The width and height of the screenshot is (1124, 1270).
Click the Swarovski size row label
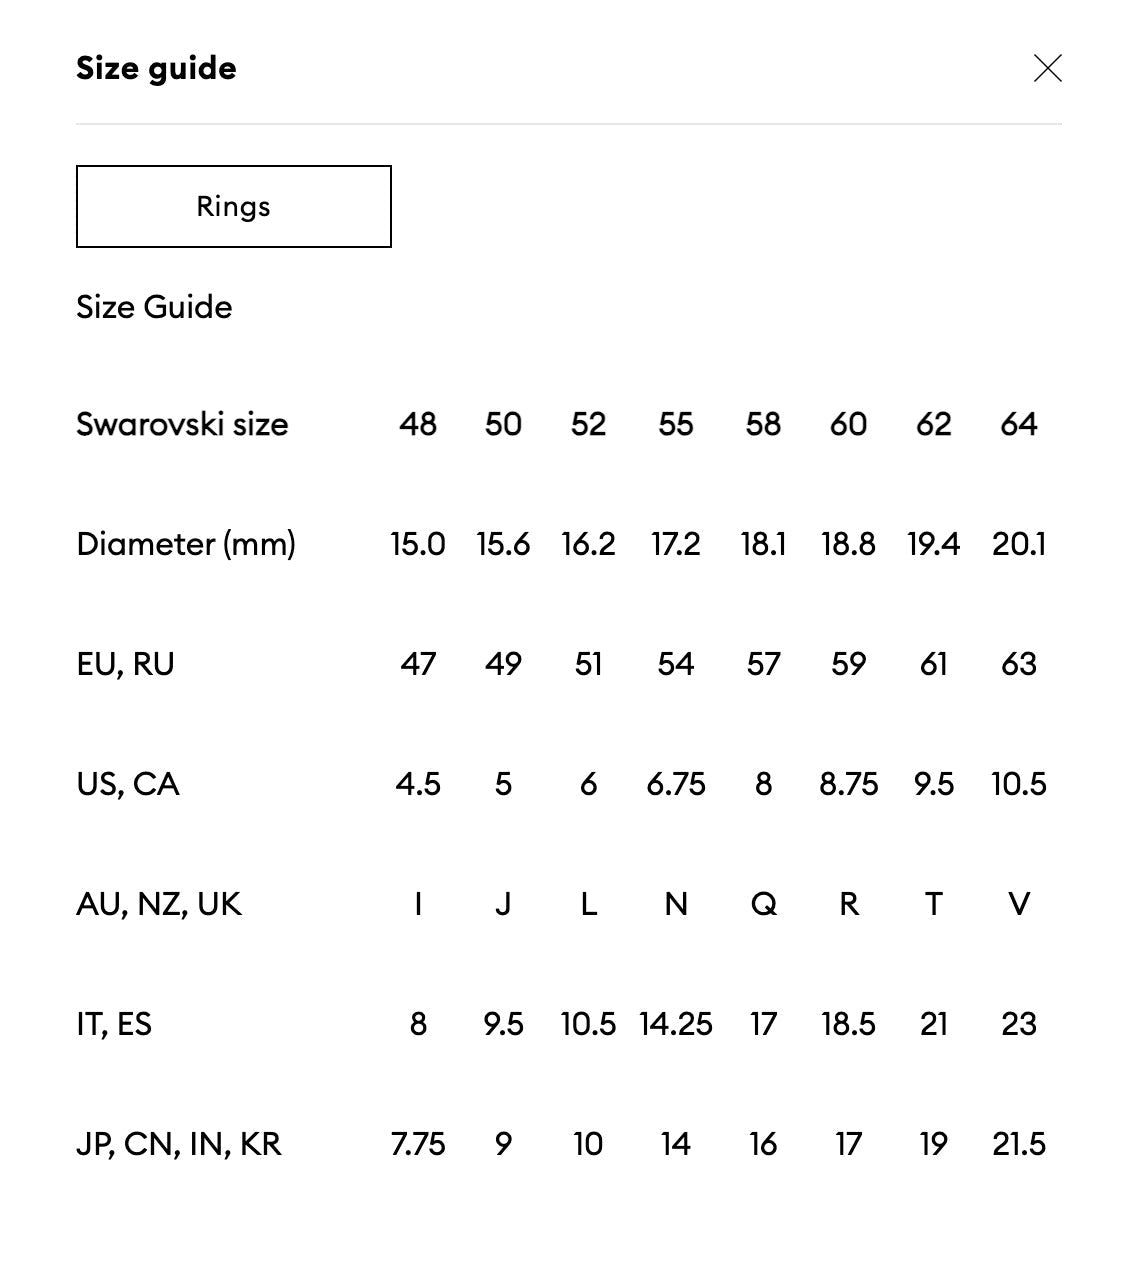[x=182, y=424]
